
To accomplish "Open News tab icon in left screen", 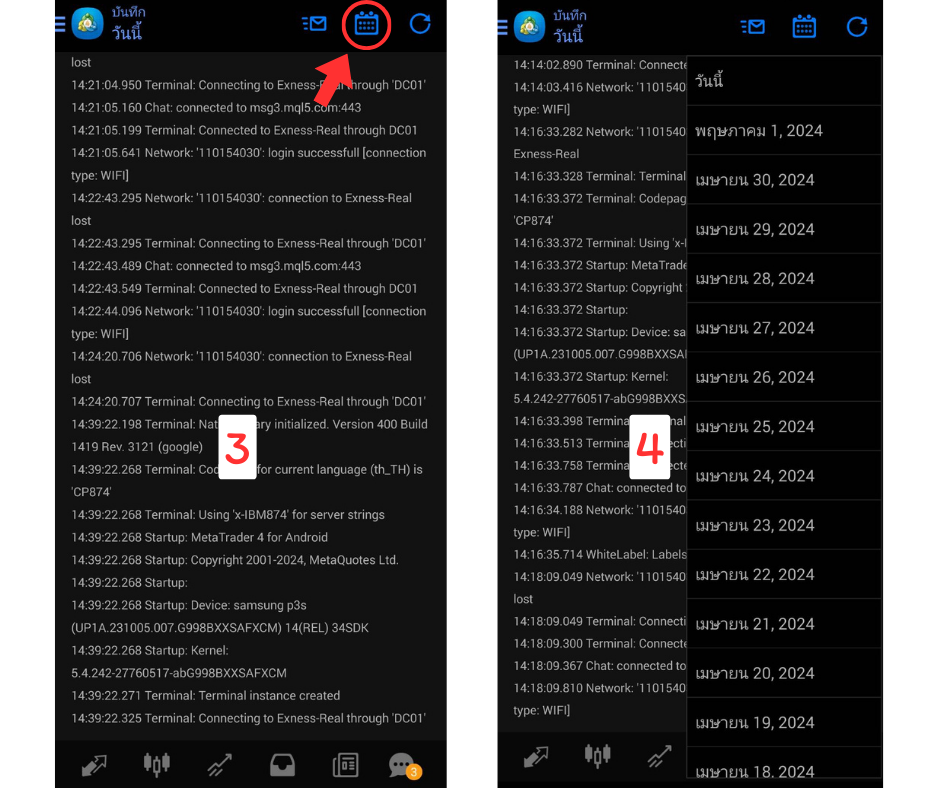I will 345,765.
